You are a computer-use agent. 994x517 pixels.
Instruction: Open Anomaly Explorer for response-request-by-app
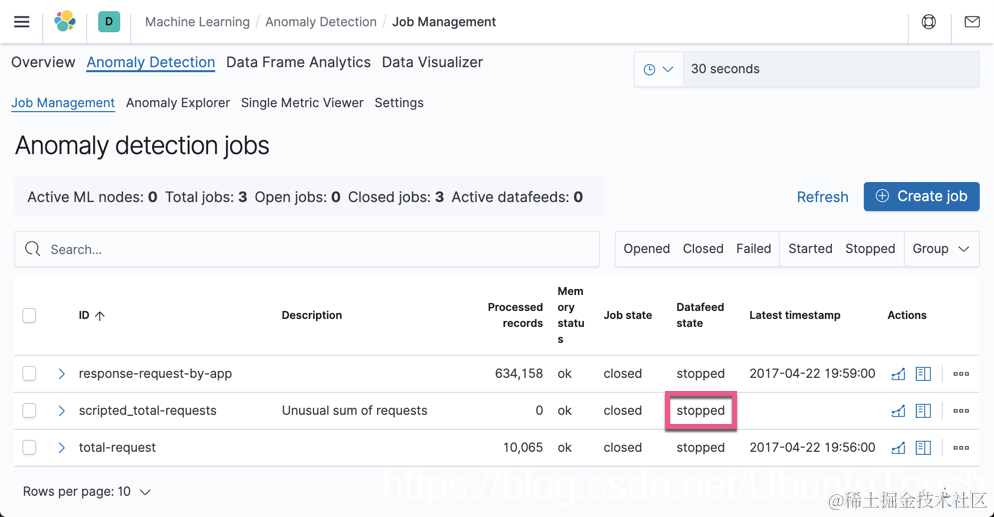923,374
